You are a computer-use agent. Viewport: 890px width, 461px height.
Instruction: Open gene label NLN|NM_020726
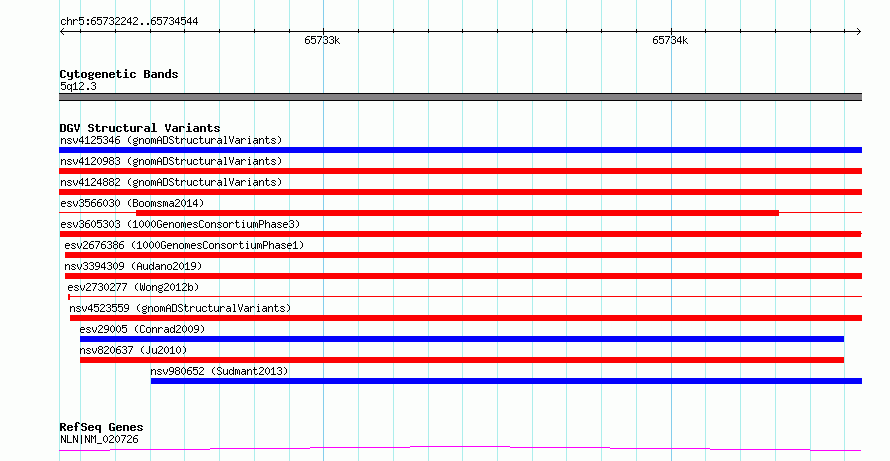pos(99,439)
